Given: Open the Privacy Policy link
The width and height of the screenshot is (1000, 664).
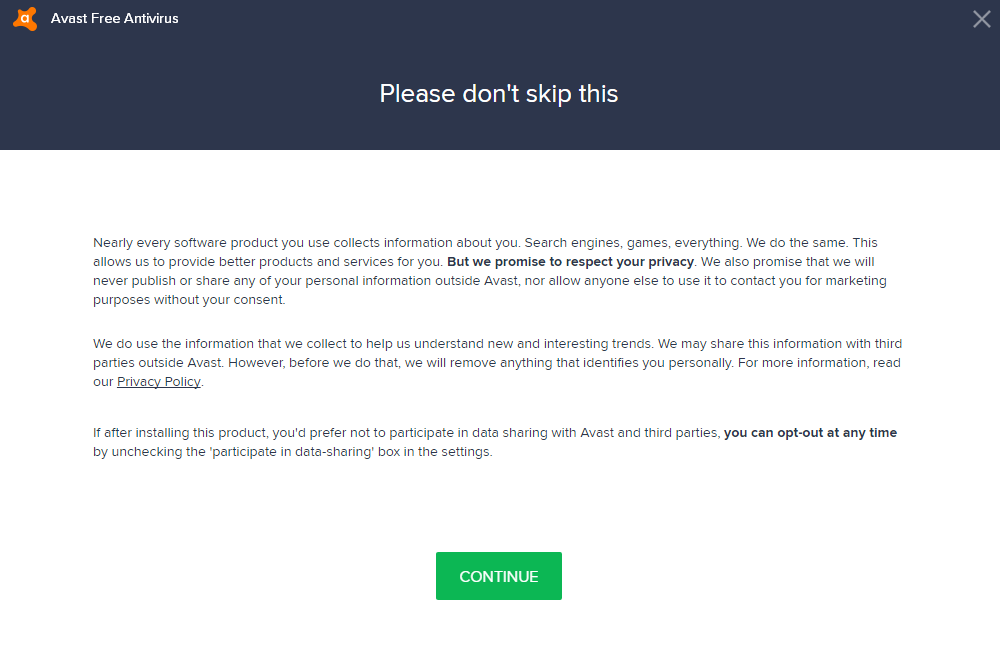Looking at the screenshot, I should pyautogui.click(x=159, y=382).
